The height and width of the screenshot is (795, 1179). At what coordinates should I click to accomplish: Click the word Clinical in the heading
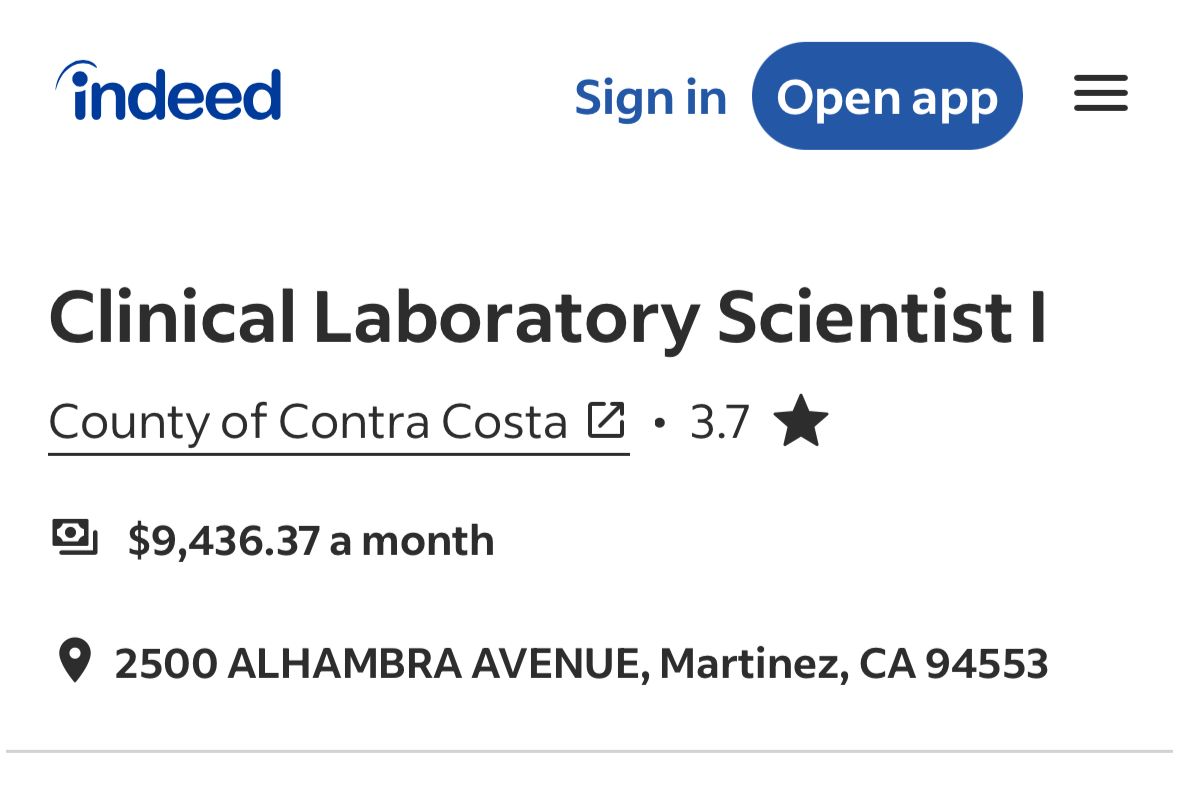(x=172, y=317)
